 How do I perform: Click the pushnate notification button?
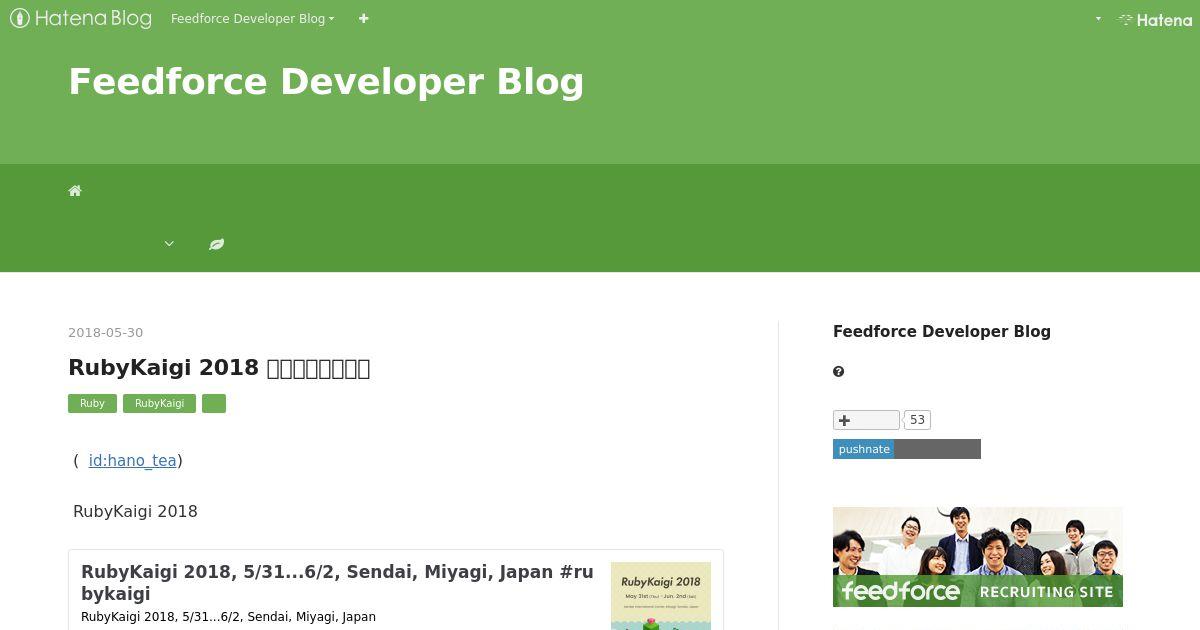click(x=907, y=449)
